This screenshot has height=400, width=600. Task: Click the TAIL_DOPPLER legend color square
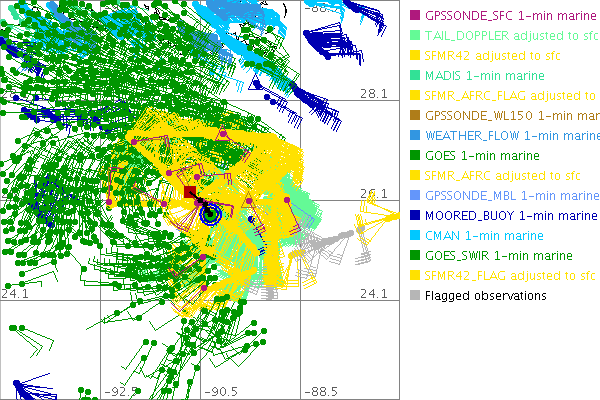pos(415,36)
